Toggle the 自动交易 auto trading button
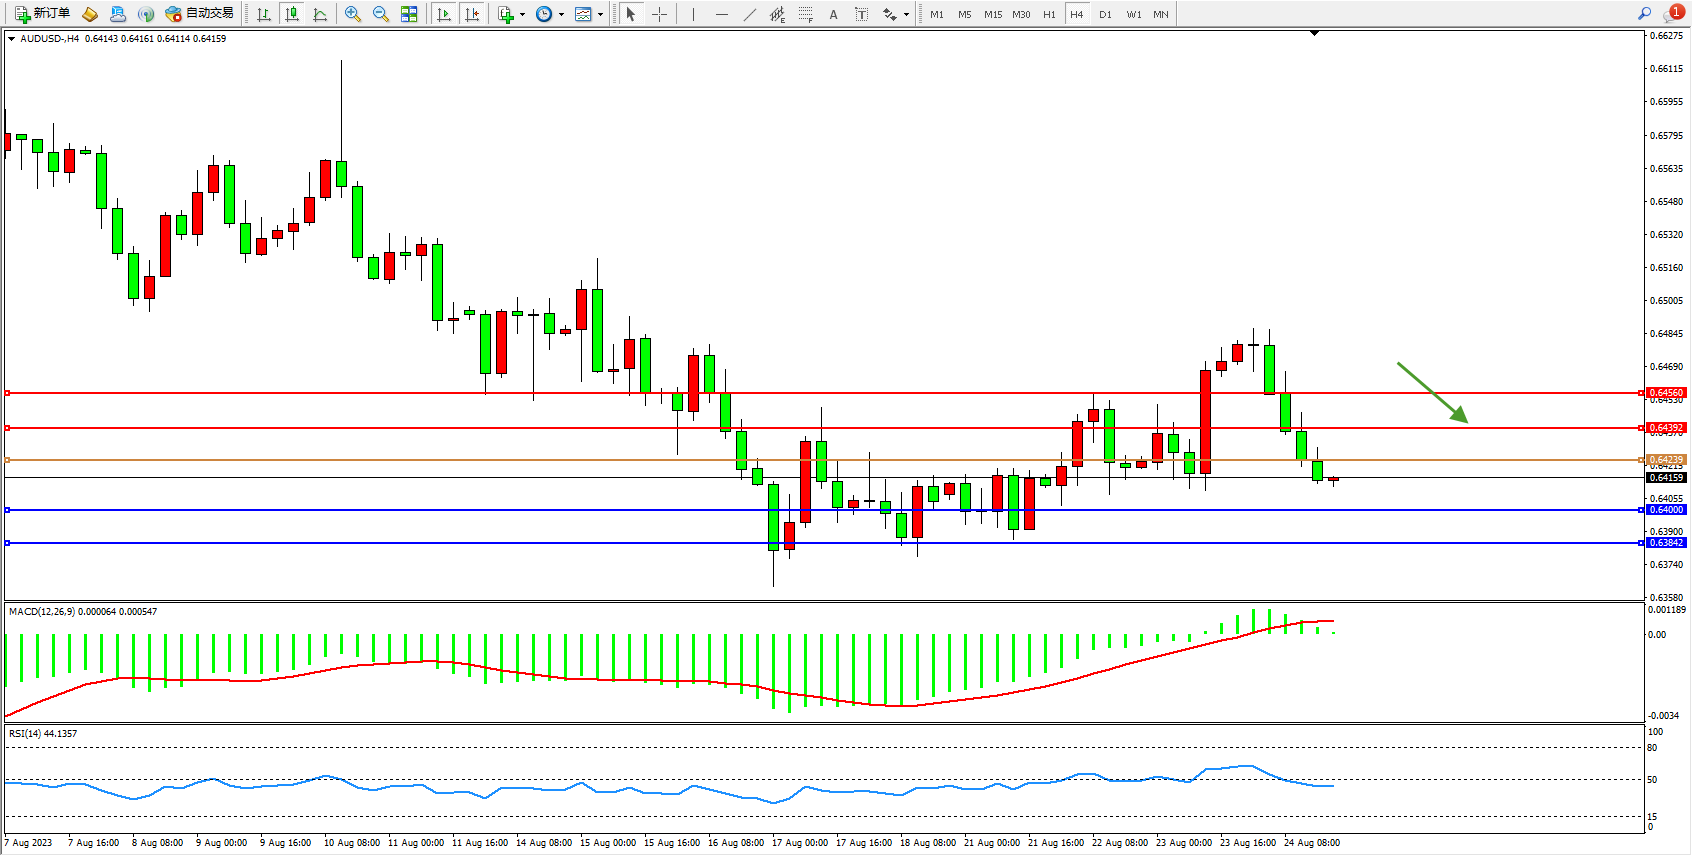 point(199,14)
